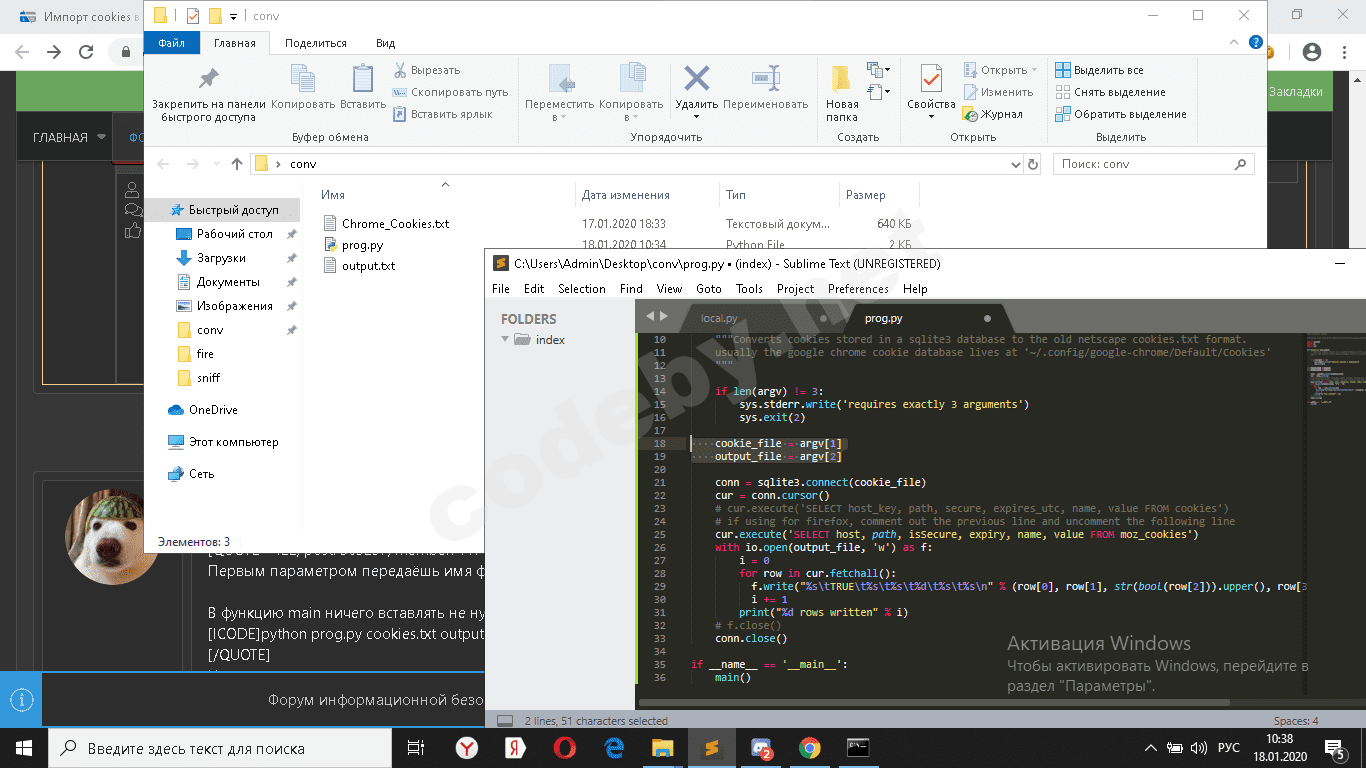Select the Chrome_Cookies.txt file
The width and height of the screenshot is (1366, 768).
[395, 224]
